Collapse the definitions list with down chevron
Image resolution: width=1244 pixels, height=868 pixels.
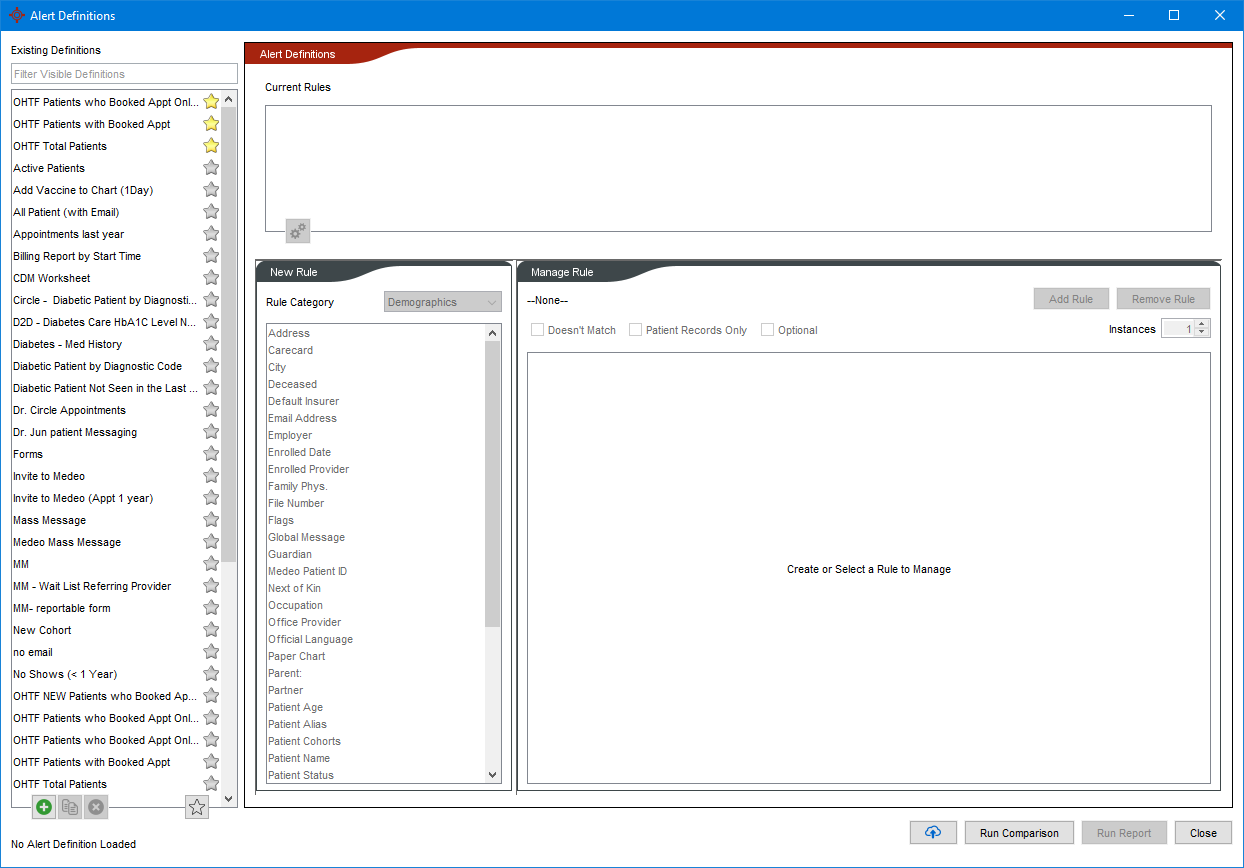click(x=228, y=798)
